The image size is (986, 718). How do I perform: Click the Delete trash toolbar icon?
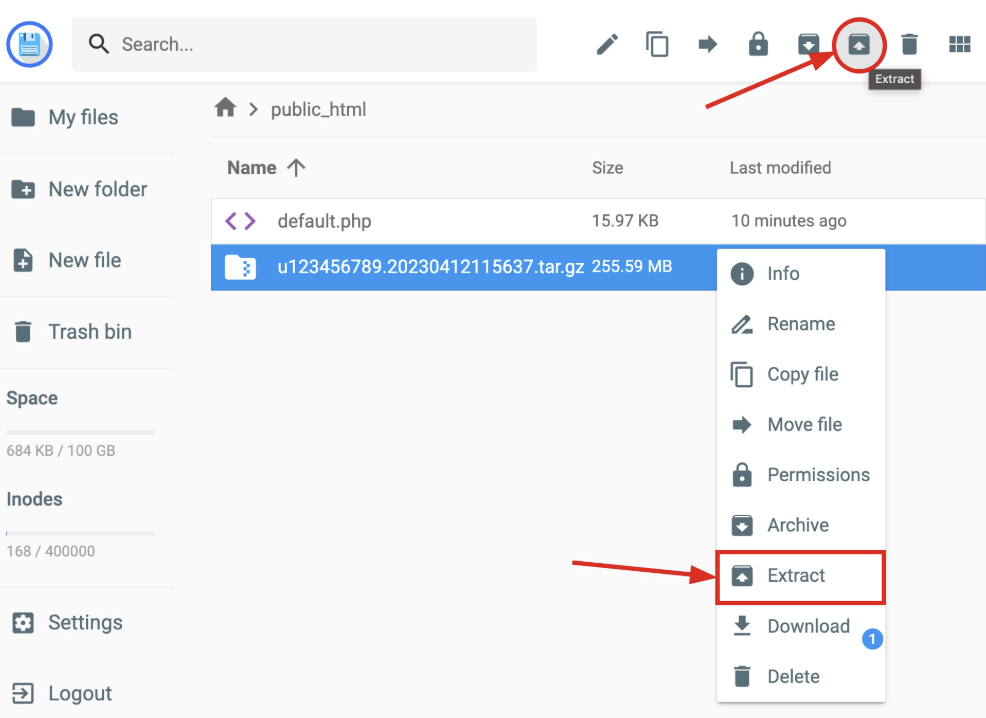[909, 44]
